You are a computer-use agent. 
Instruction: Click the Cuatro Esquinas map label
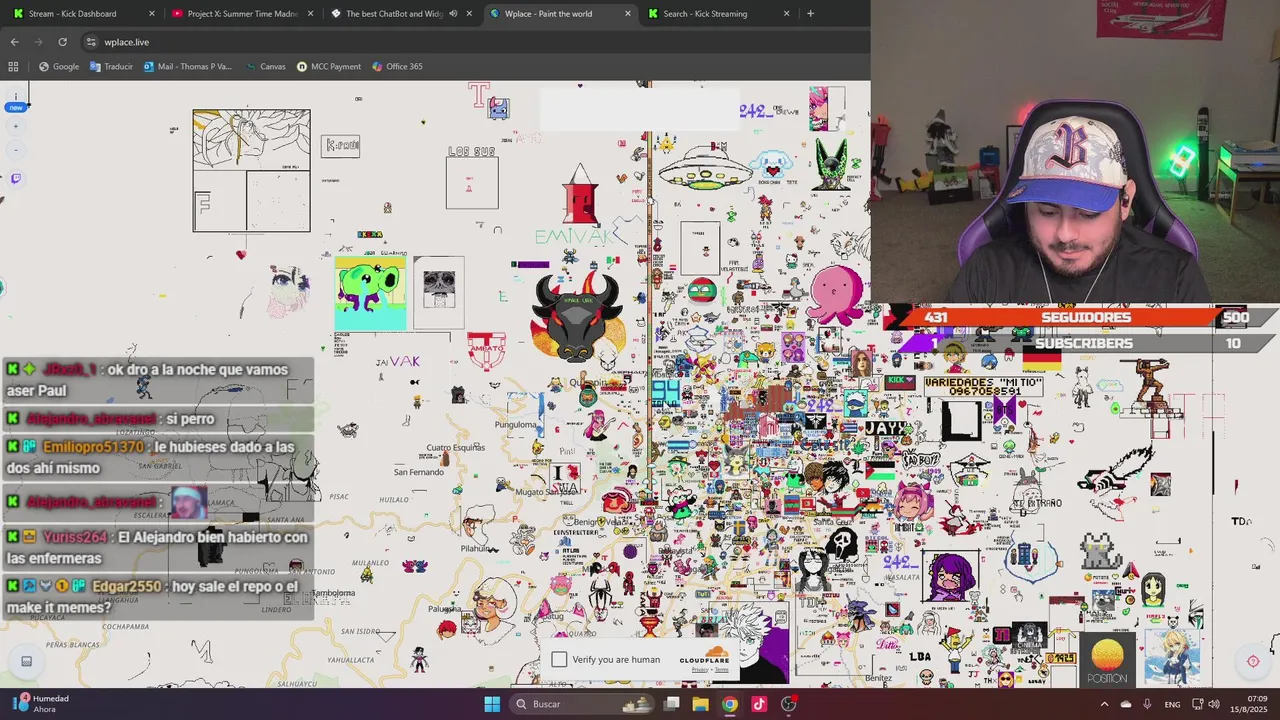point(456,448)
